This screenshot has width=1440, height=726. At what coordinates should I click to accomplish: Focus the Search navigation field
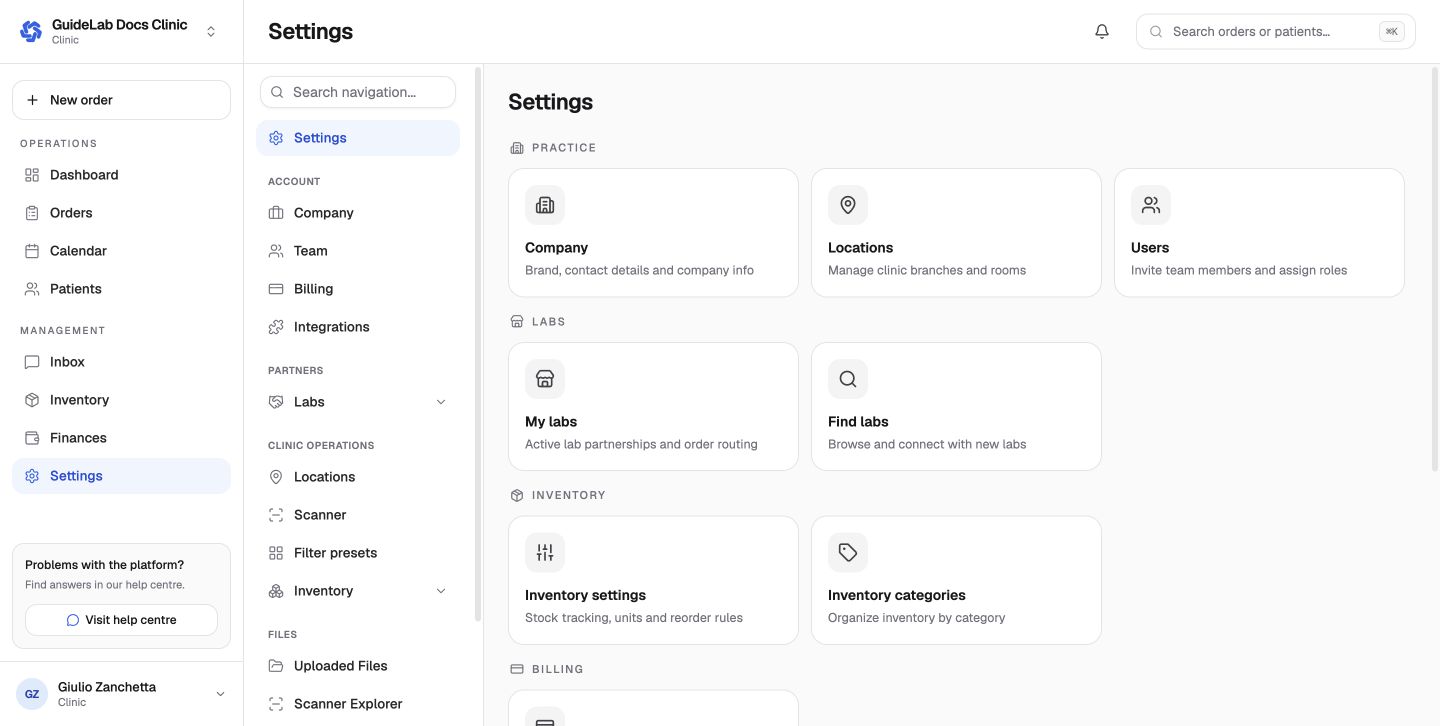click(358, 92)
